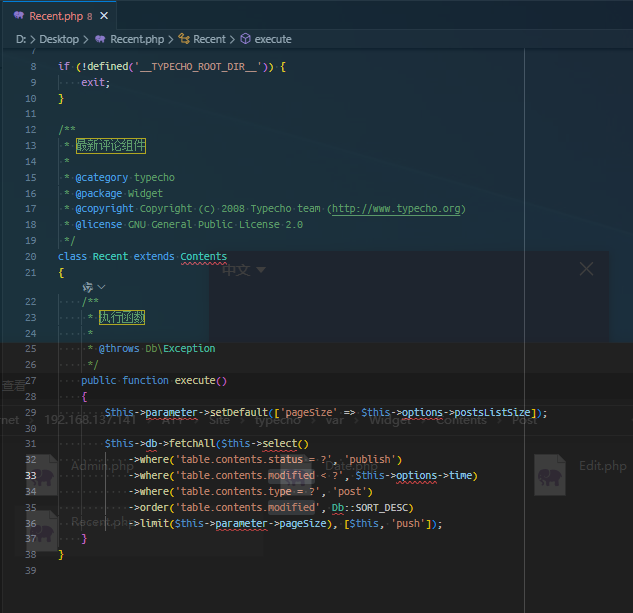Open the http://www.typecho.org link in the comment
This screenshot has height=613, width=633.
396,209
